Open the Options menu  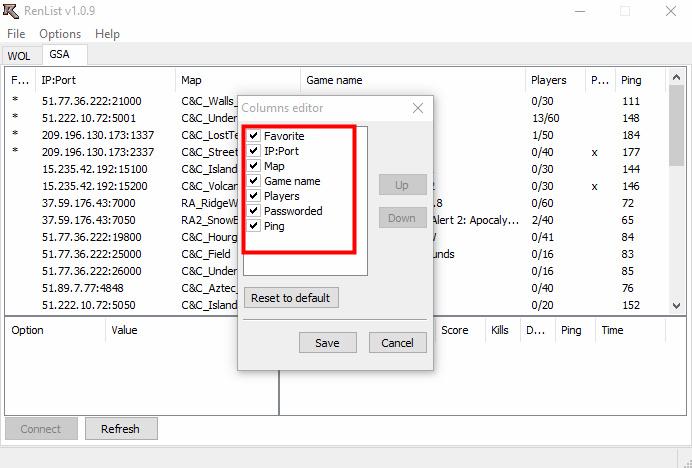click(x=60, y=34)
